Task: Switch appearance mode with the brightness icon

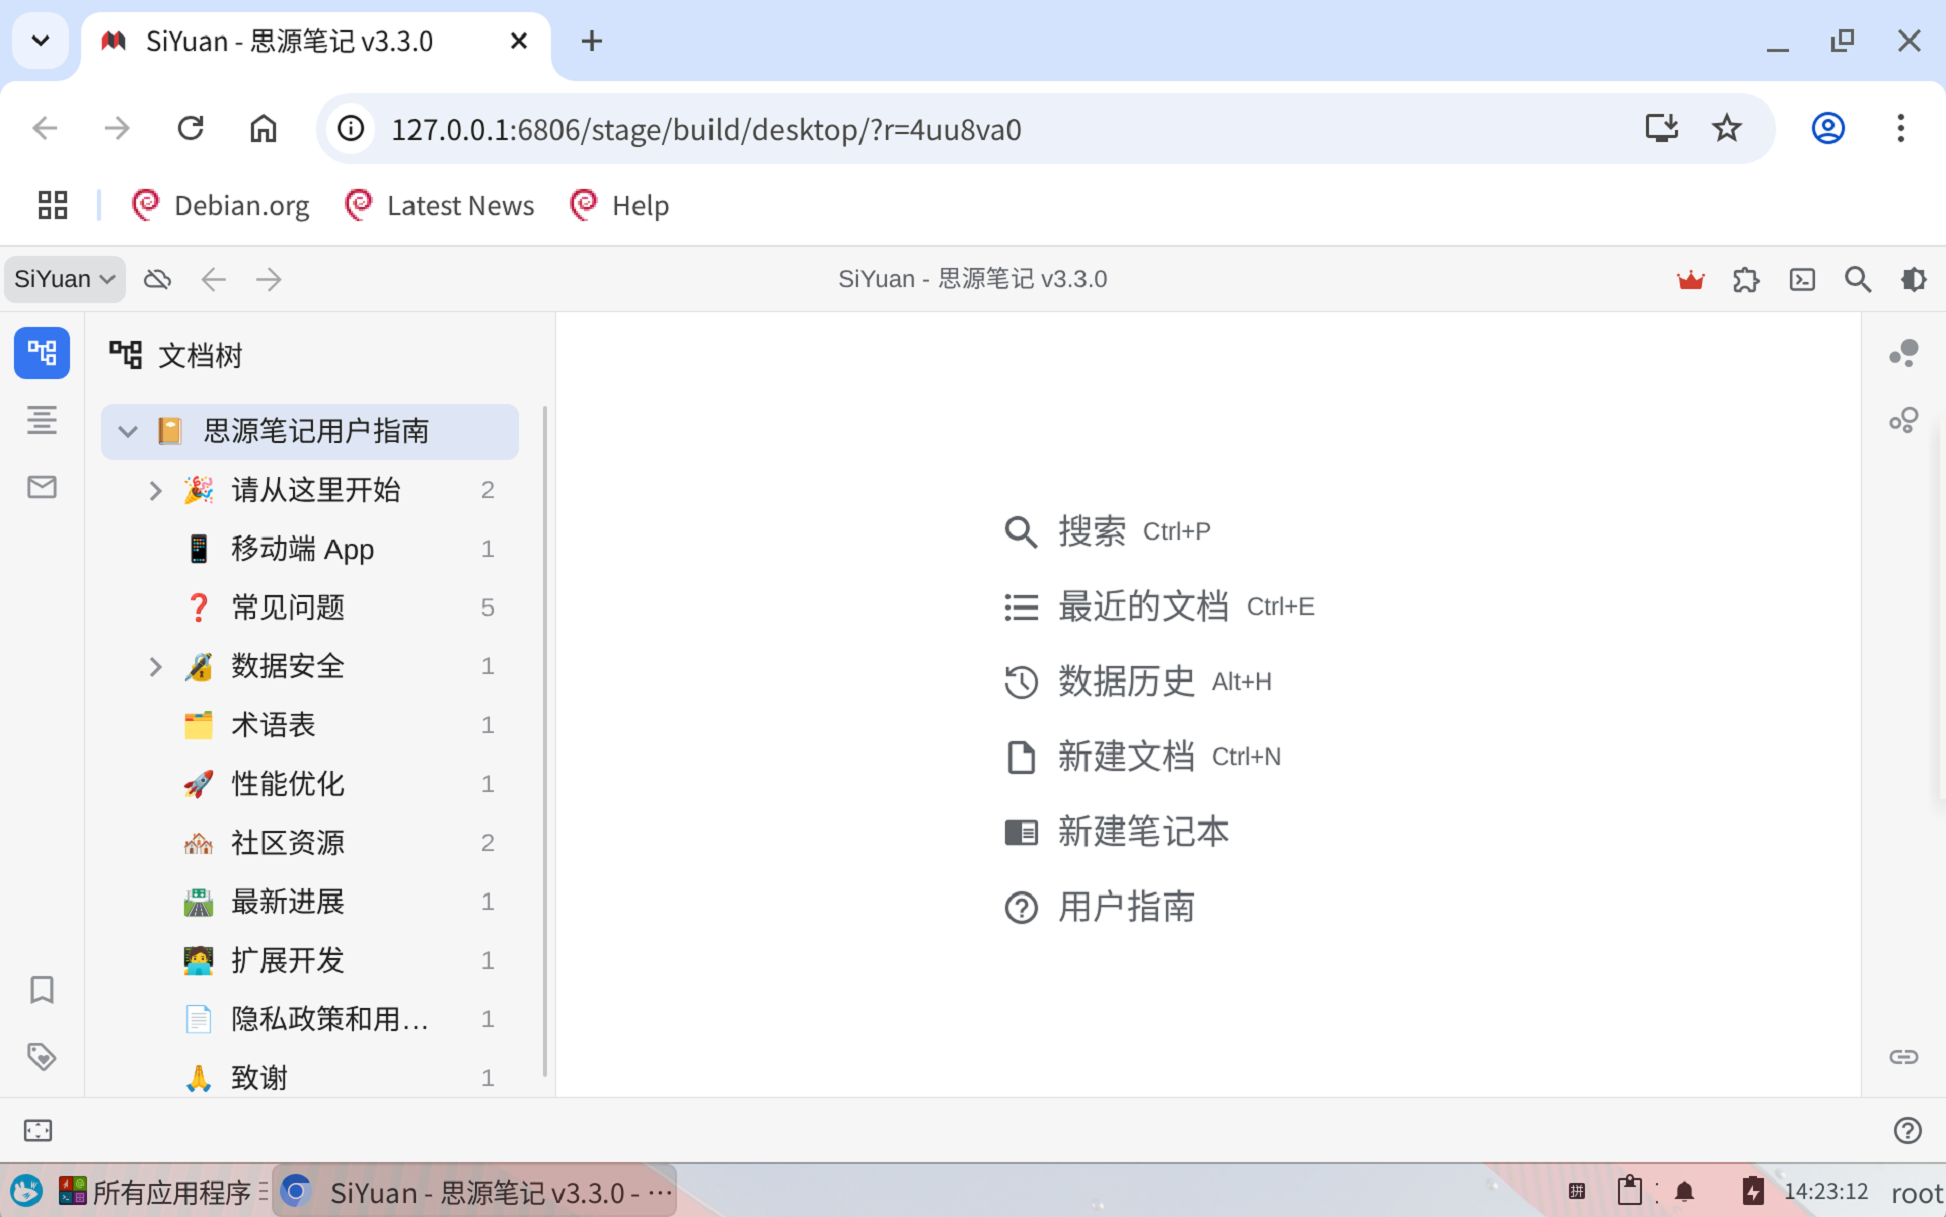Action: point(1913,279)
